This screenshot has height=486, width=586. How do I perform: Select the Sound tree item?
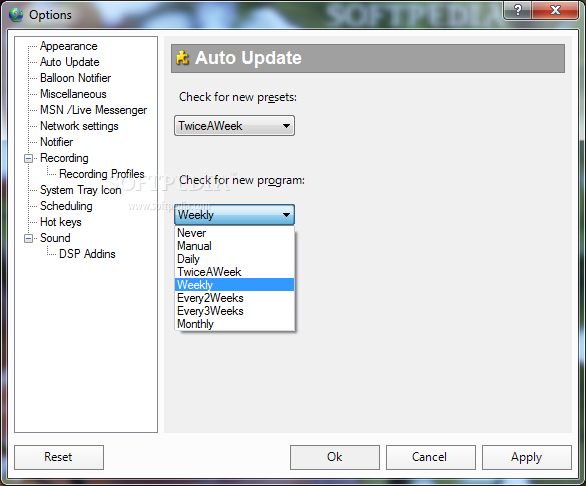tap(55, 238)
